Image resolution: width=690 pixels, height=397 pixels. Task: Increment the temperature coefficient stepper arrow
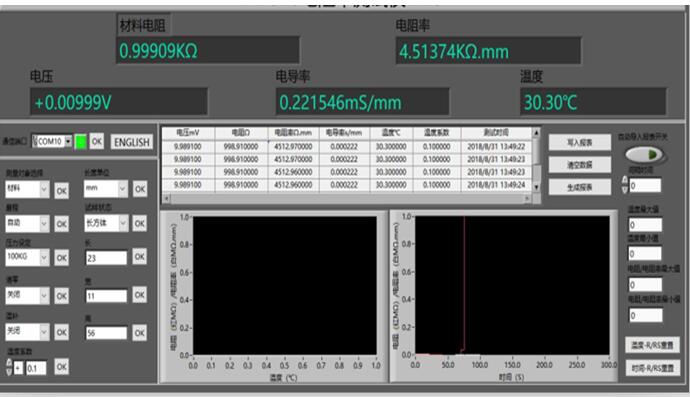click(x=9, y=362)
